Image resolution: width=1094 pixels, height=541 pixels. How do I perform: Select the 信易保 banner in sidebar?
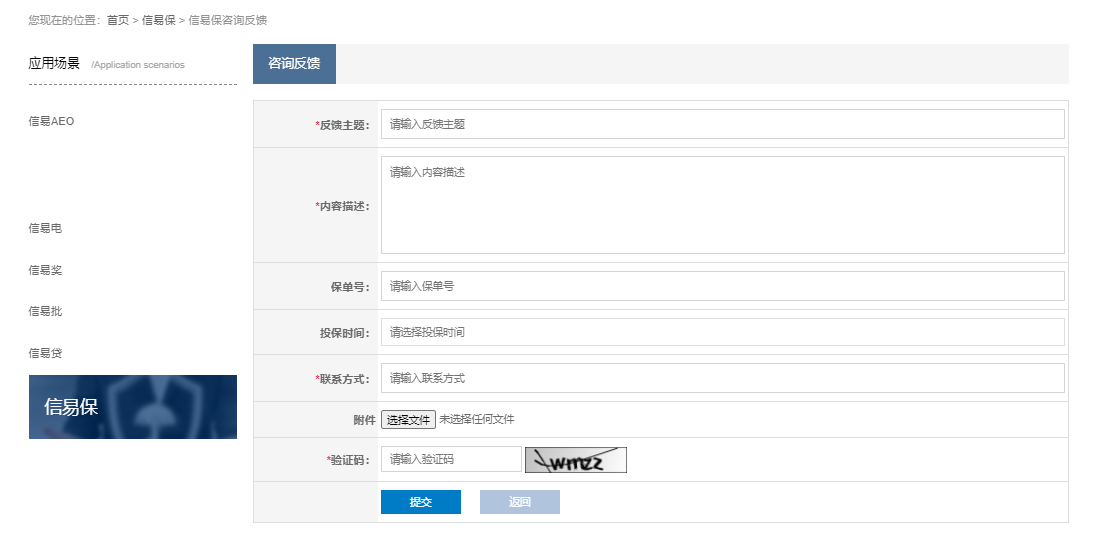click(x=133, y=407)
